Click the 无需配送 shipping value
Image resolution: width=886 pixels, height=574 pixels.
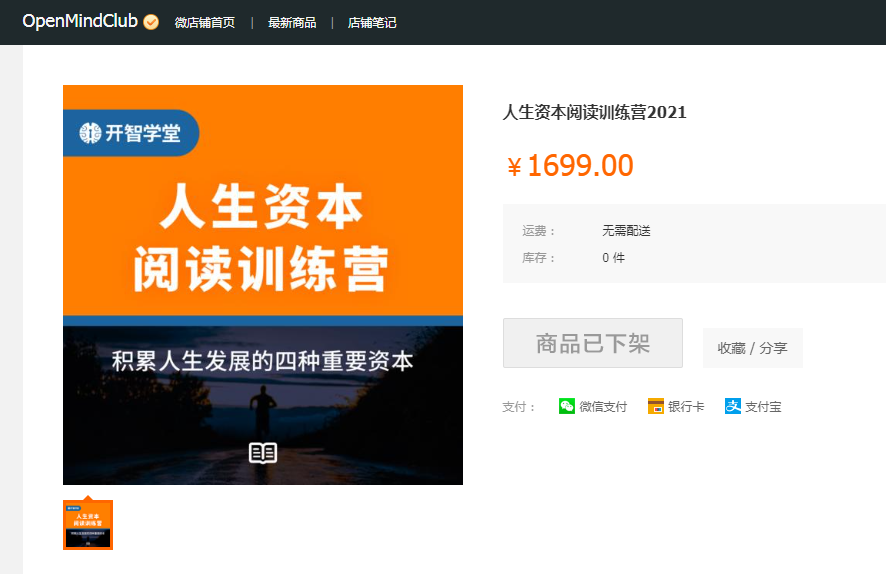click(626, 231)
